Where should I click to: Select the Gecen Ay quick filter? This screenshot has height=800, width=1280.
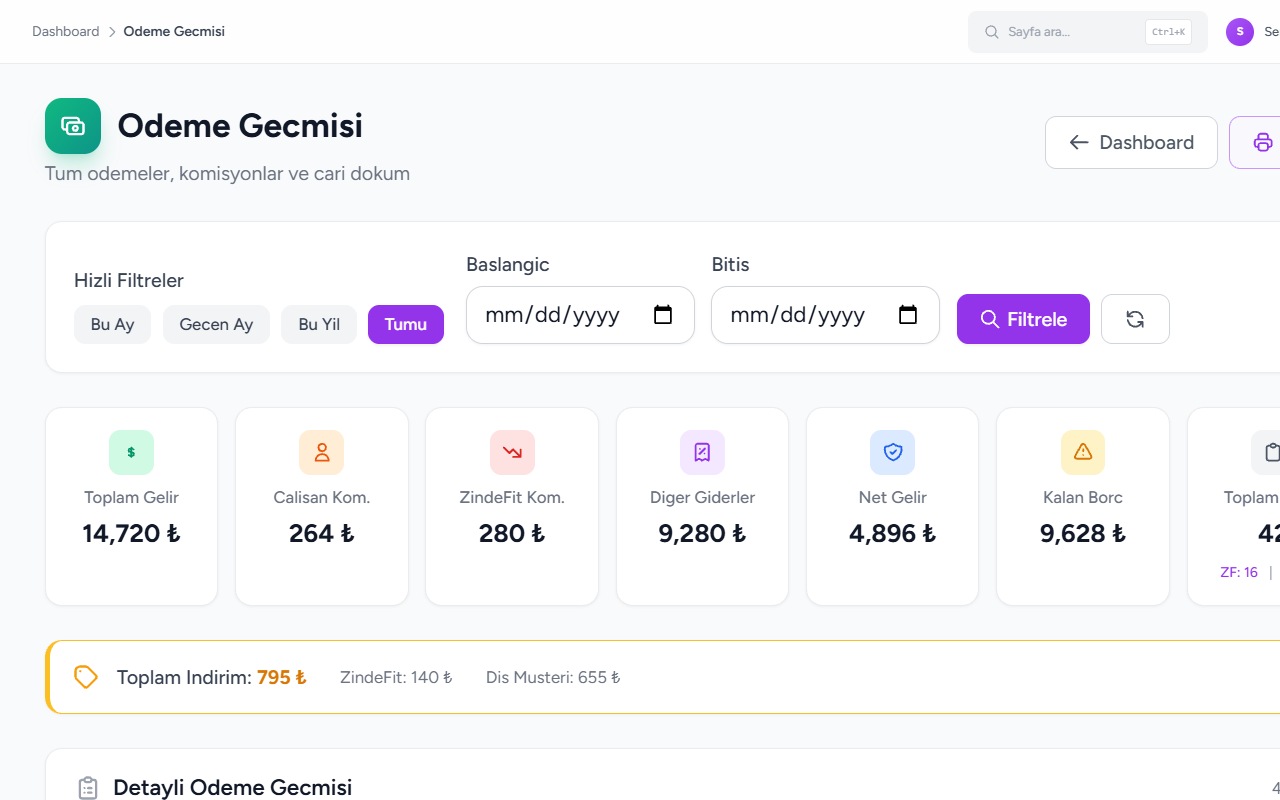tap(216, 324)
